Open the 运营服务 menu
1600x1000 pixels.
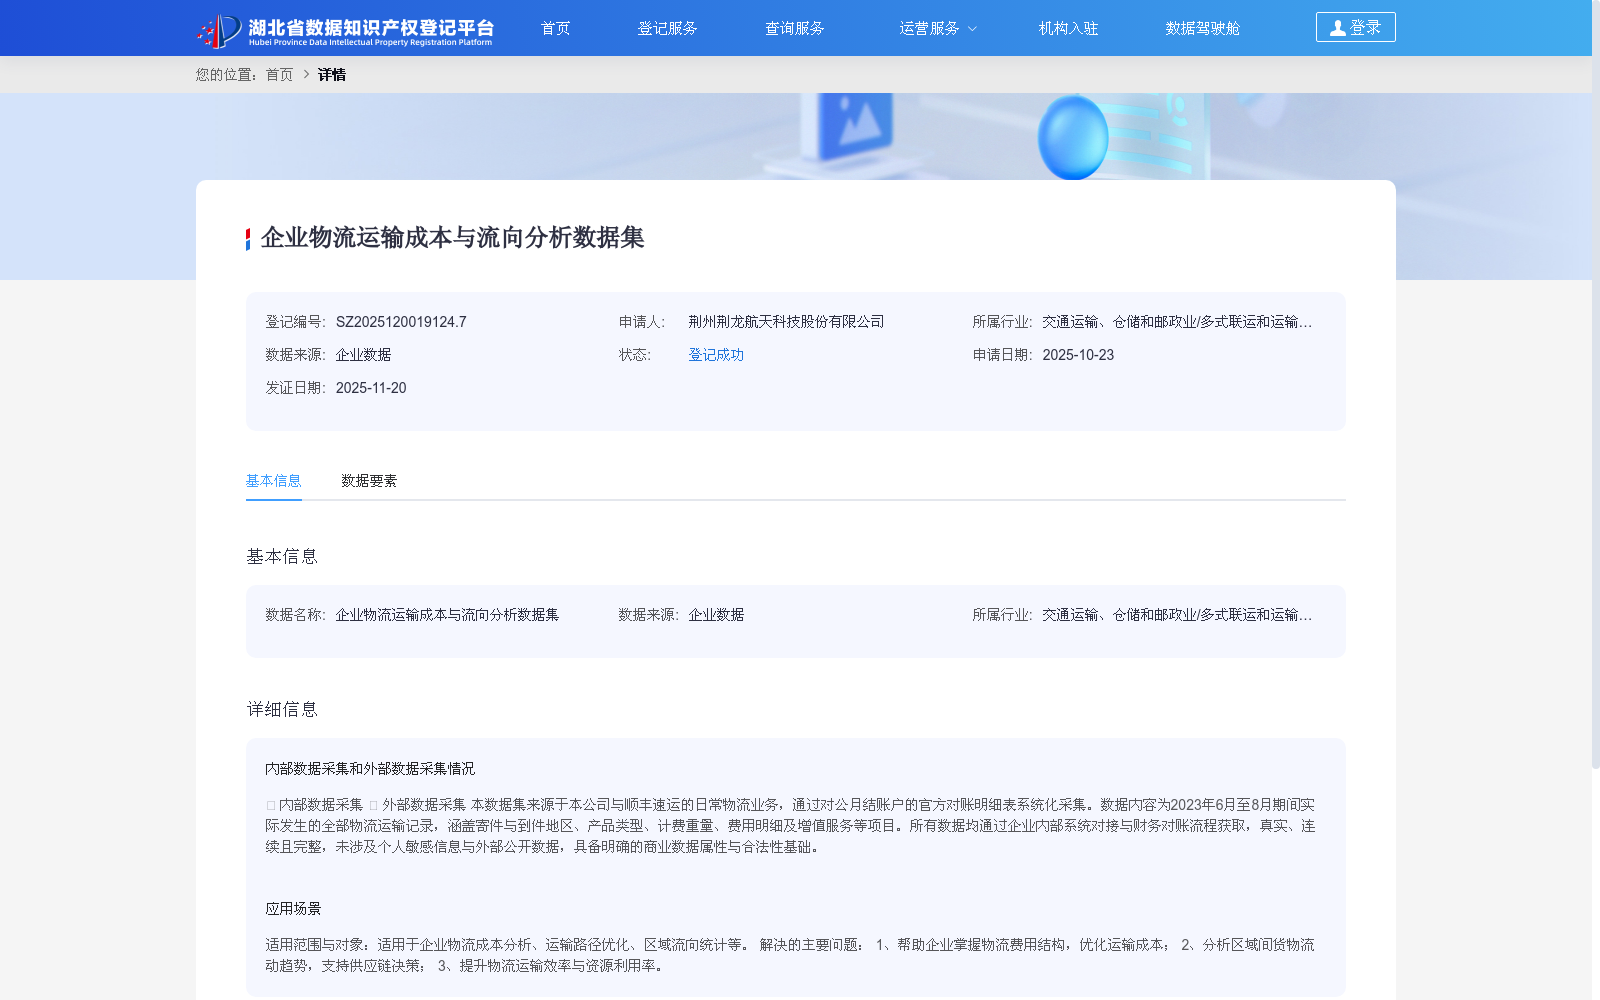coord(929,28)
